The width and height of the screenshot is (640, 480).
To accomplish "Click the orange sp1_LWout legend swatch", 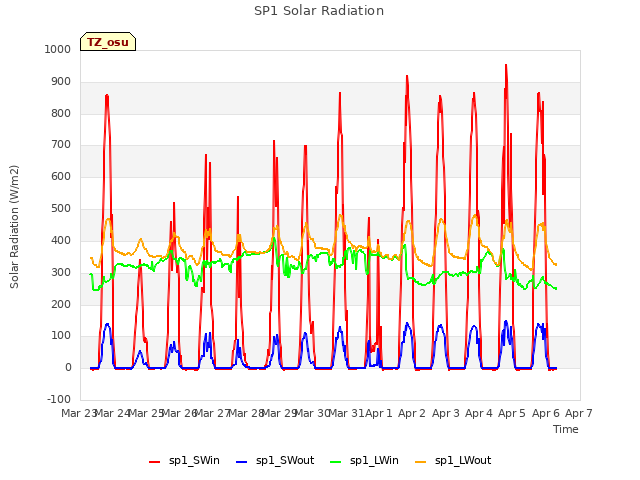I will [420, 462].
